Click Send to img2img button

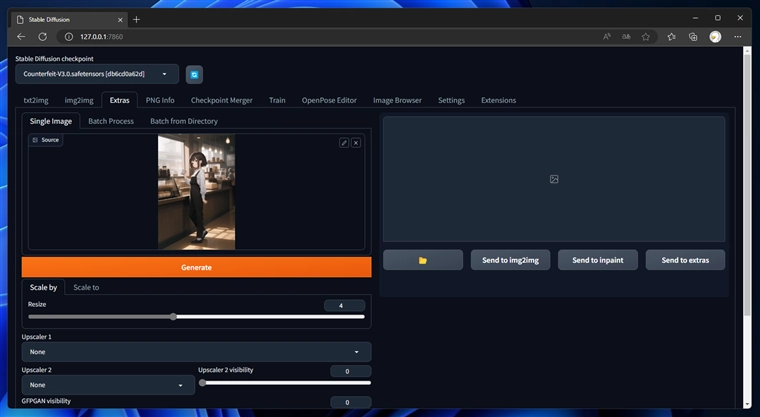(x=510, y=260)
